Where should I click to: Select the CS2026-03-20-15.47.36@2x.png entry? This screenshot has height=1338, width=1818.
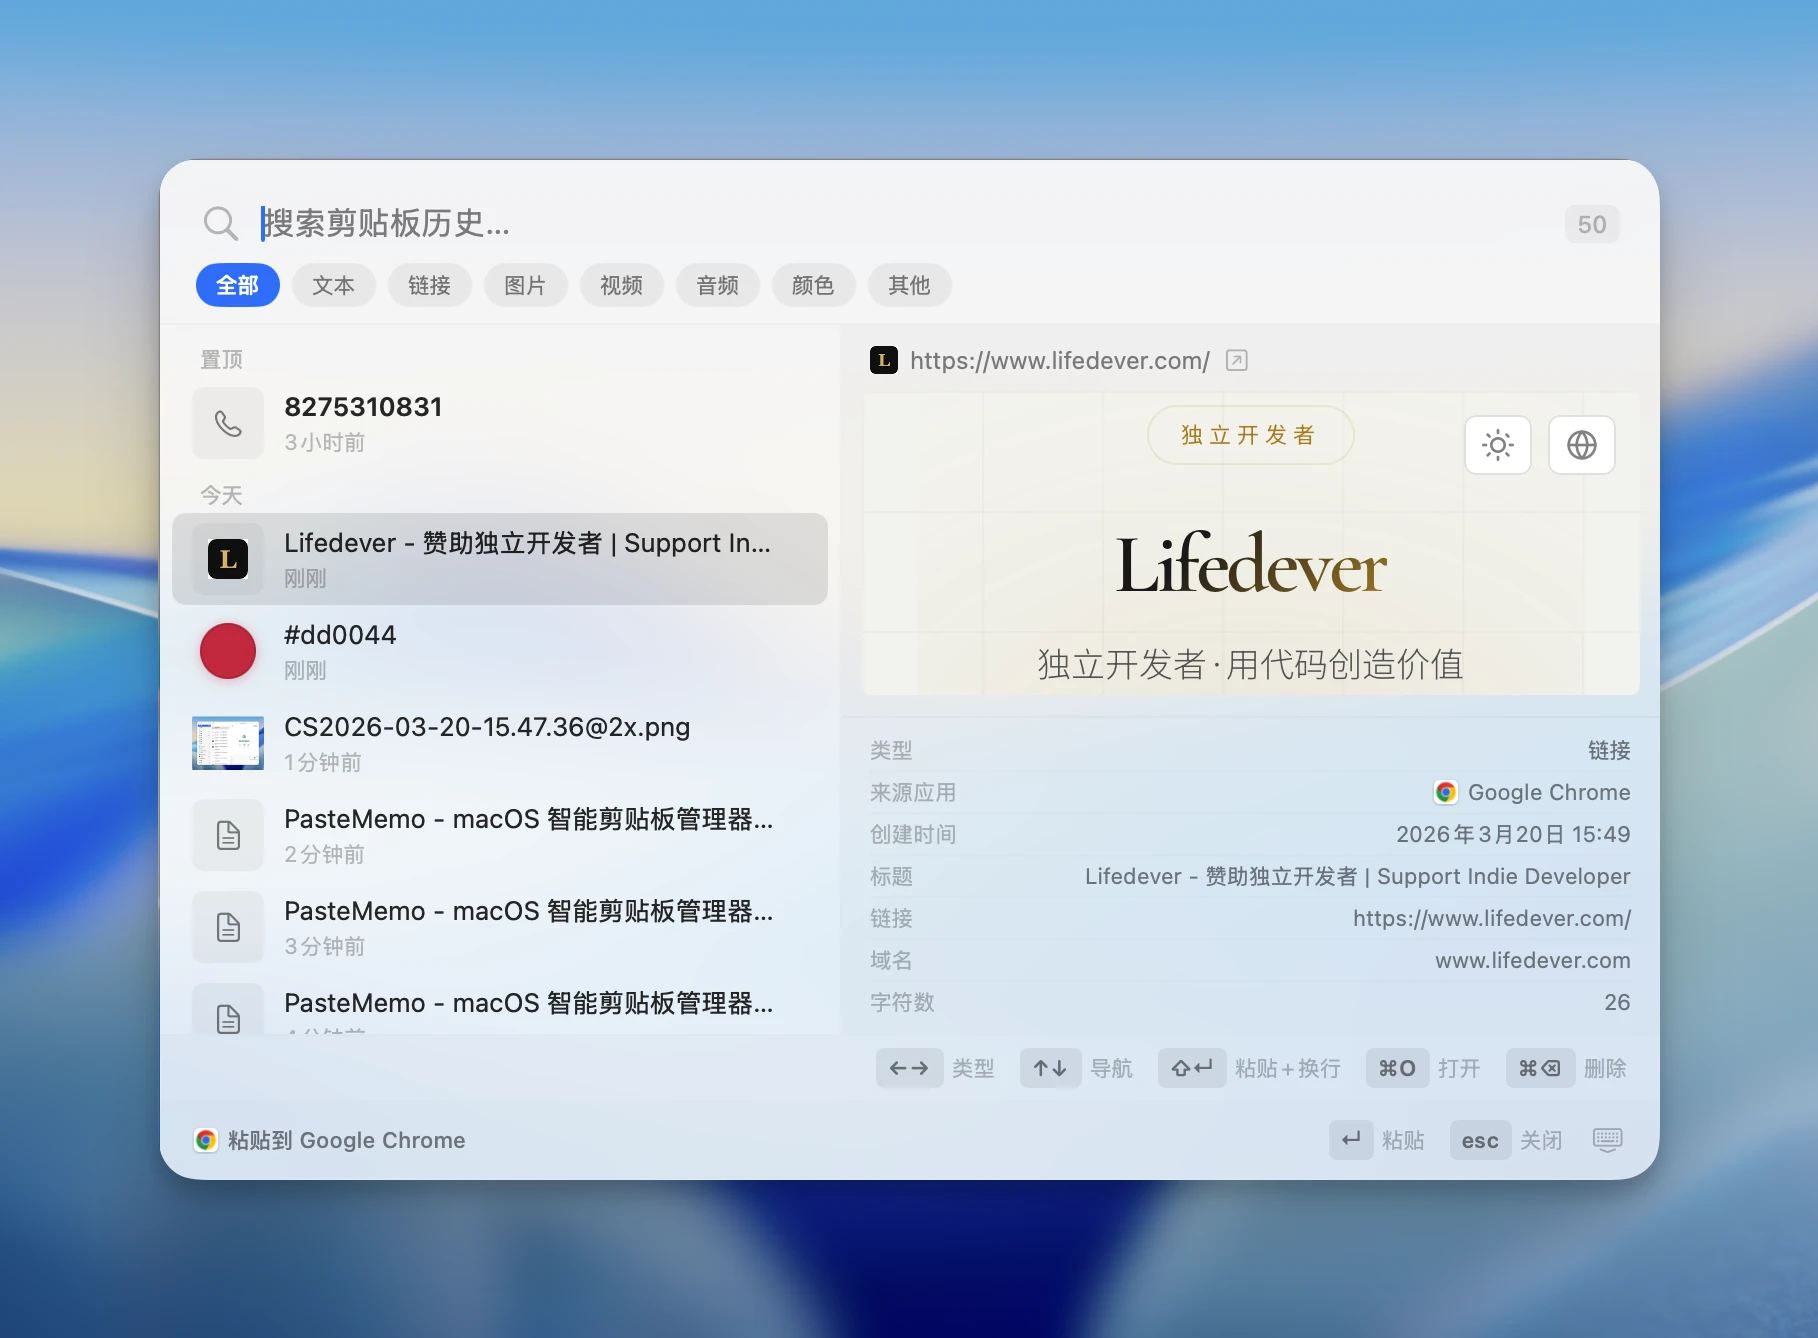coord(500,743)
